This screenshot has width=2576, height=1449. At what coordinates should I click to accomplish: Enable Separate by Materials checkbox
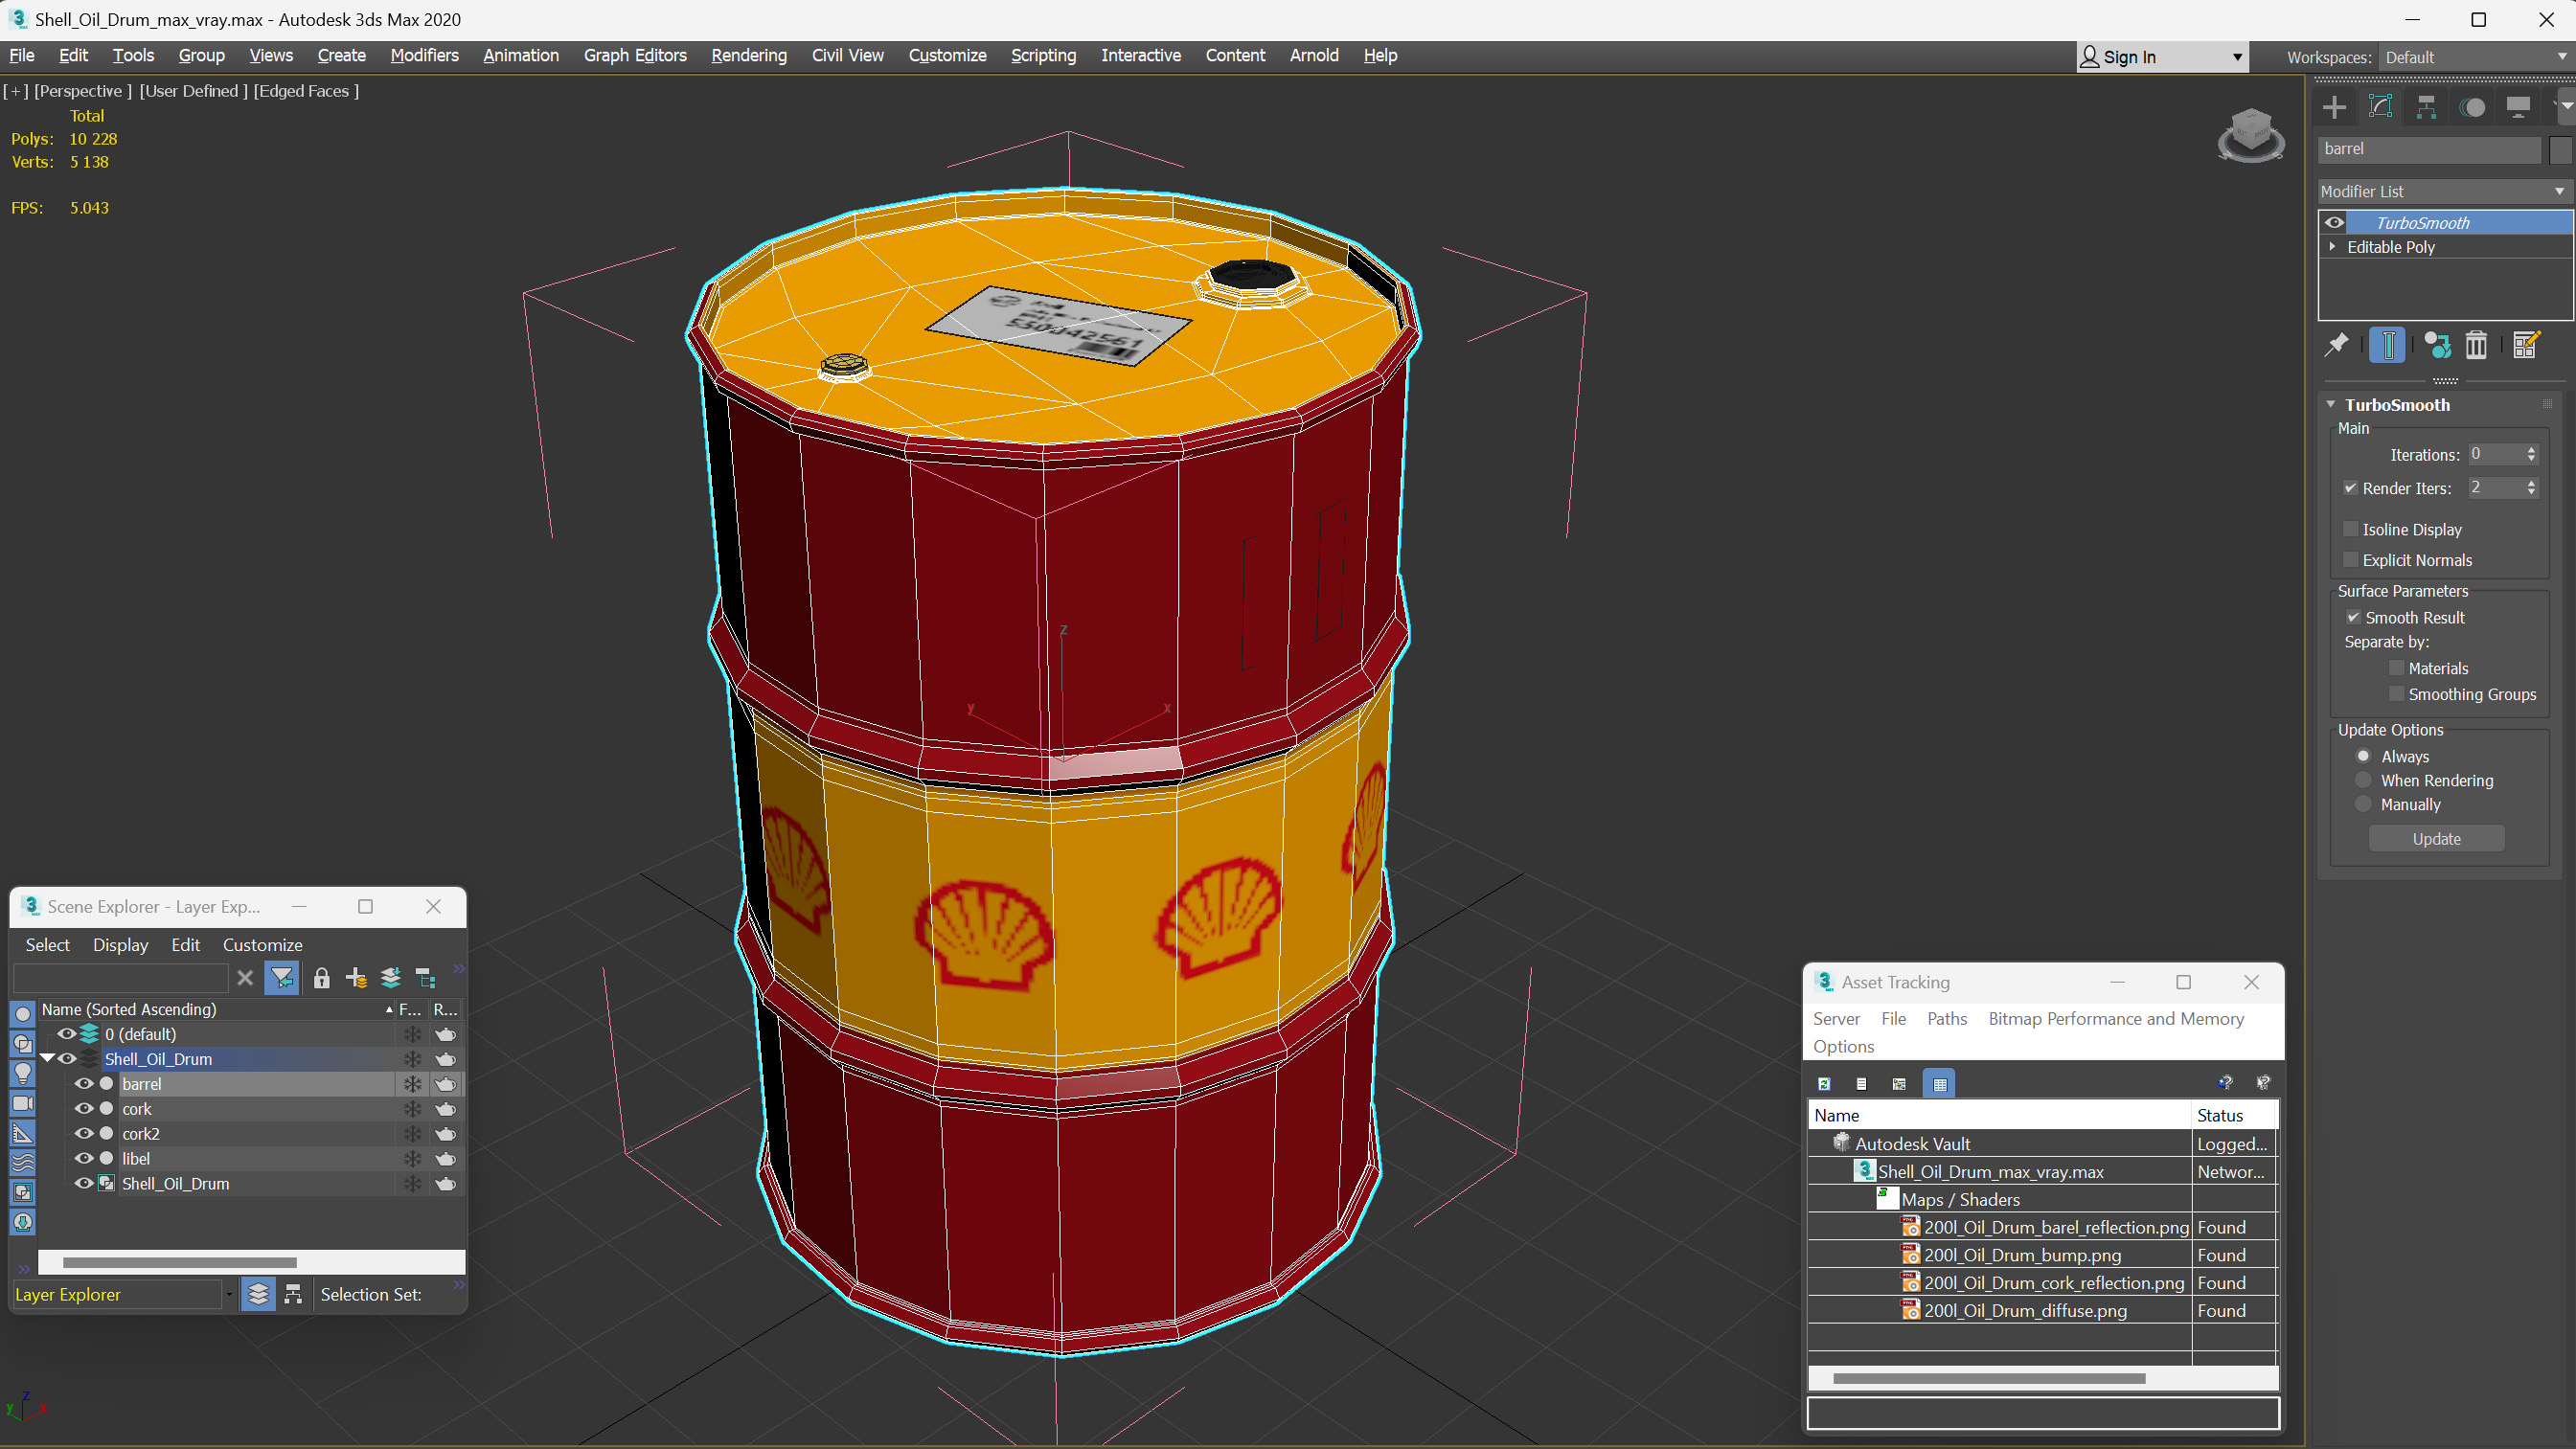[x=2396, y=668]
